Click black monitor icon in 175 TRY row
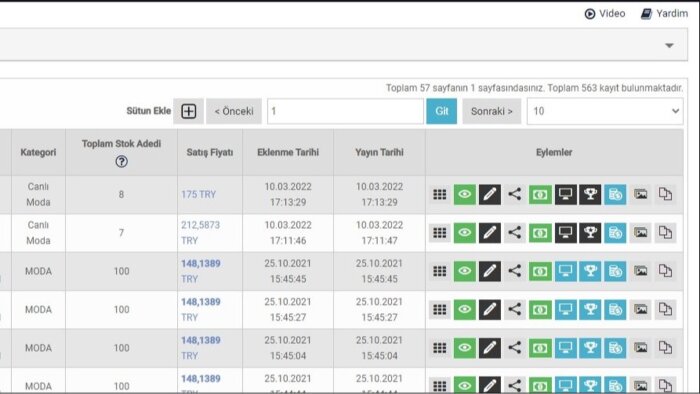700x394 pixels. point(566,195)
